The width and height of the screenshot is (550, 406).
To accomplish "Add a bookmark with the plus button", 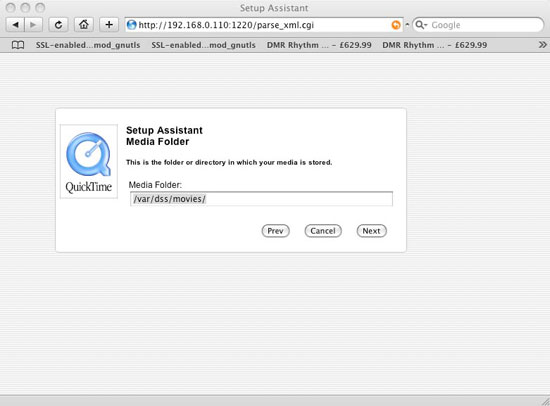I will [109, 25].
